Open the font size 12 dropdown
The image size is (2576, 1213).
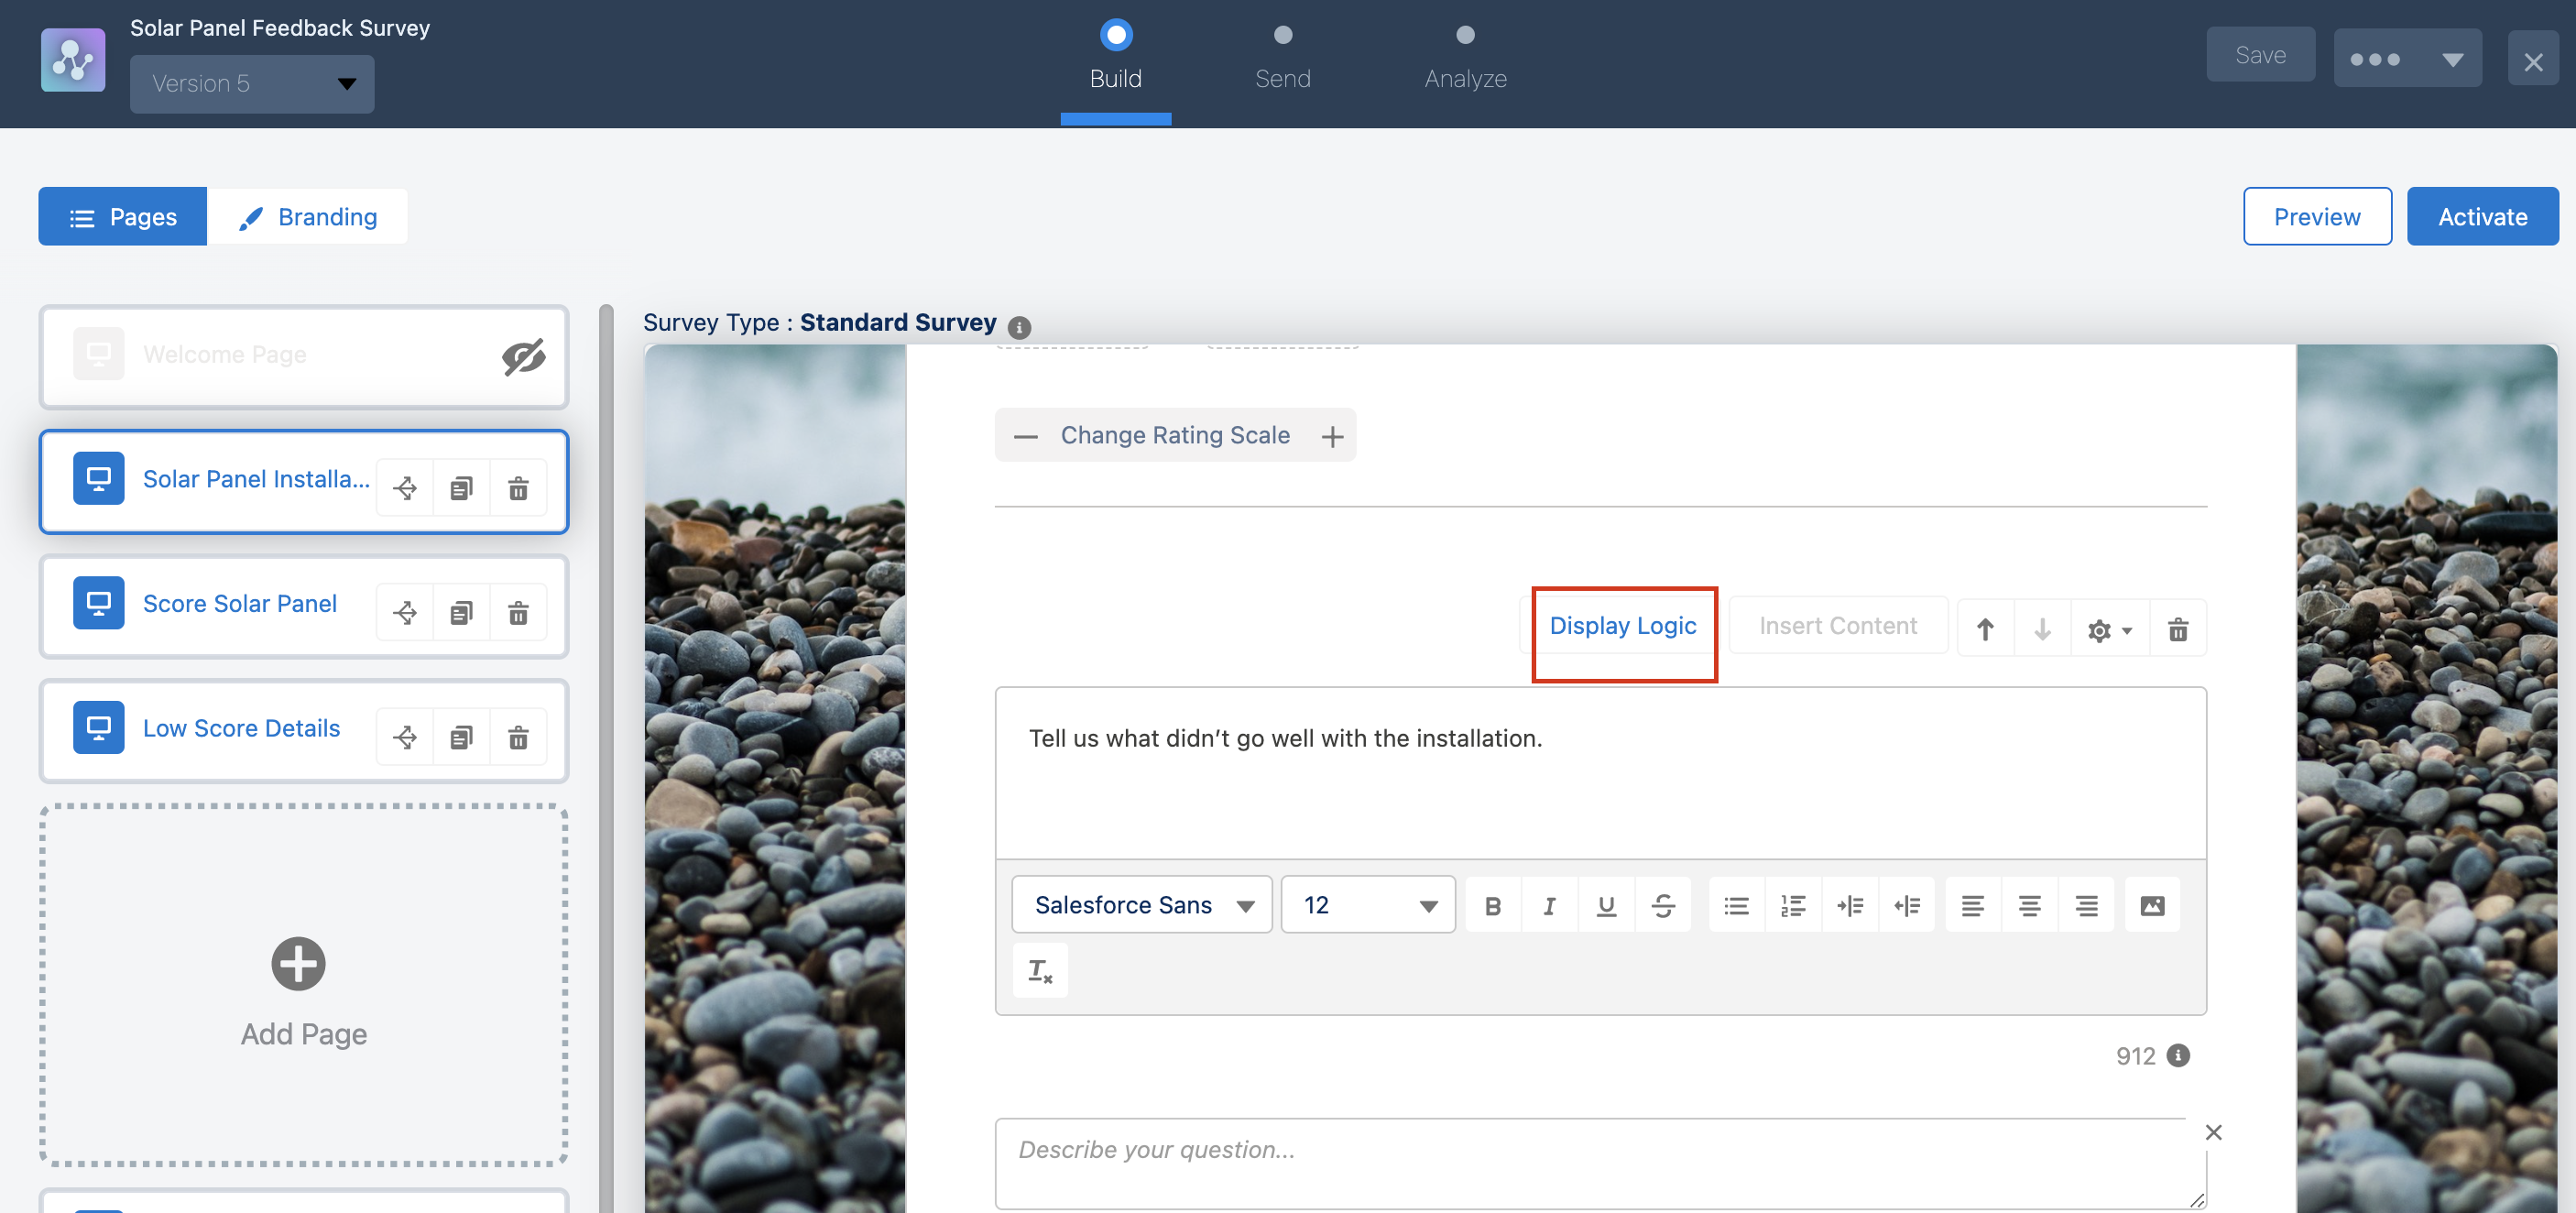click(1367, 905)
